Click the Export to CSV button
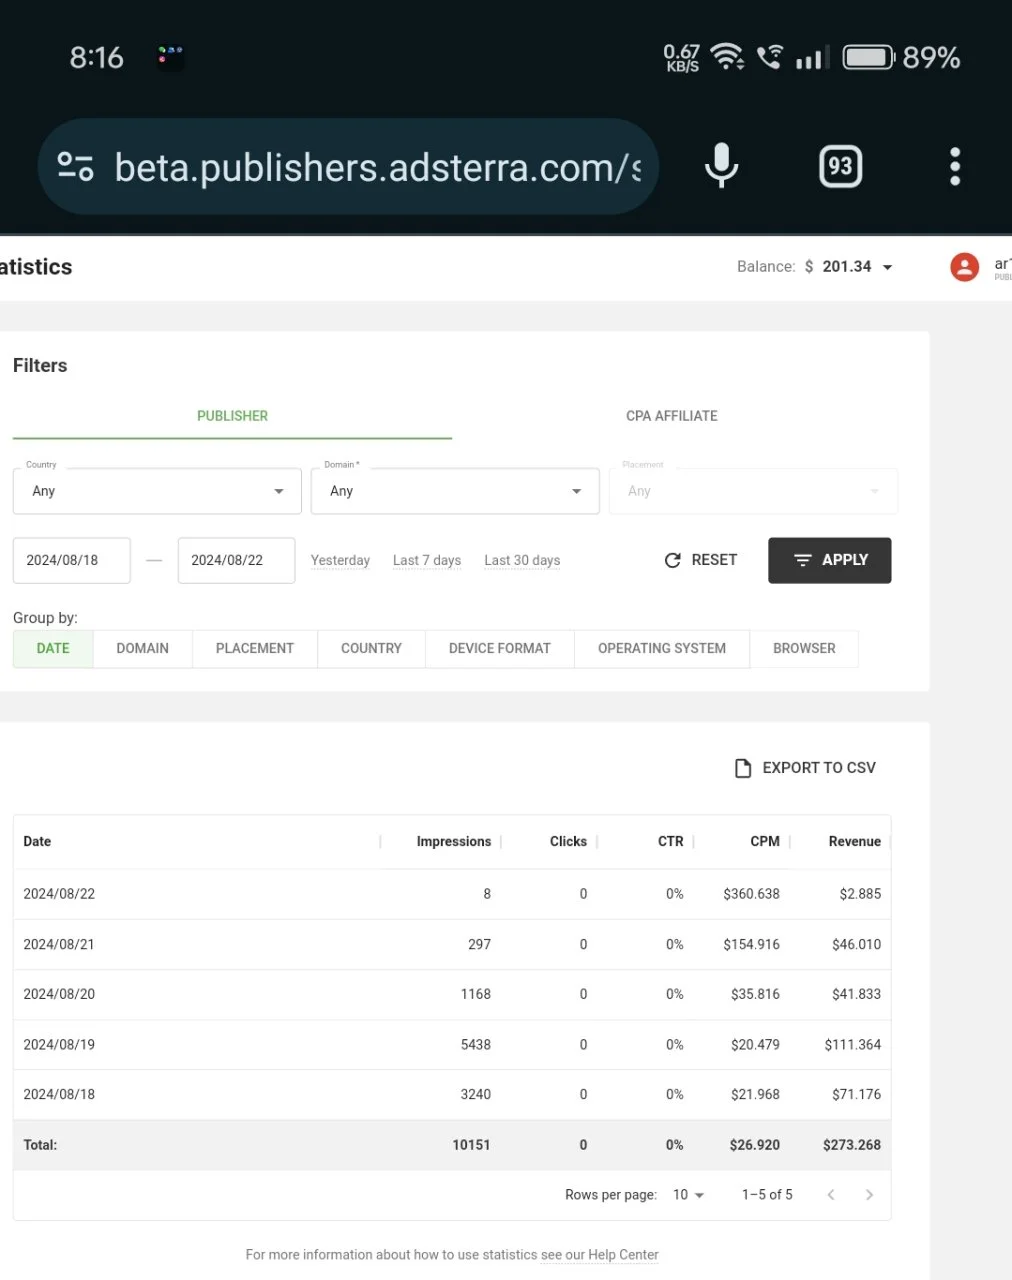The image size is (1012, 1280). pos(806,768)
